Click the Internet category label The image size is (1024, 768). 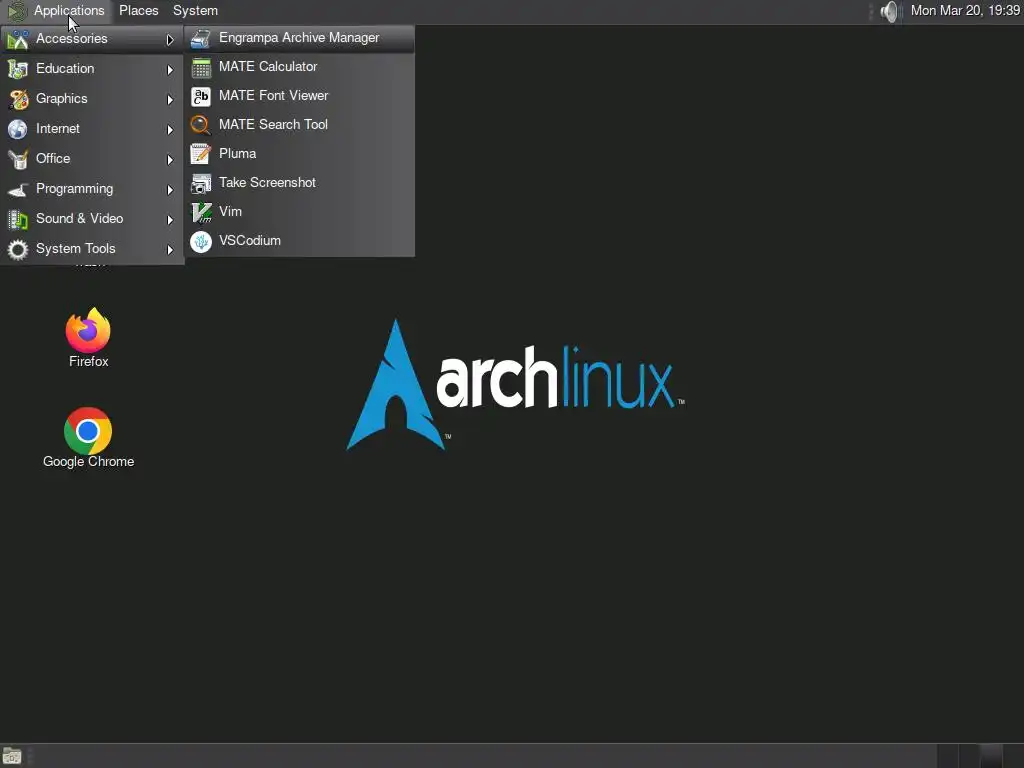[57, 129]
